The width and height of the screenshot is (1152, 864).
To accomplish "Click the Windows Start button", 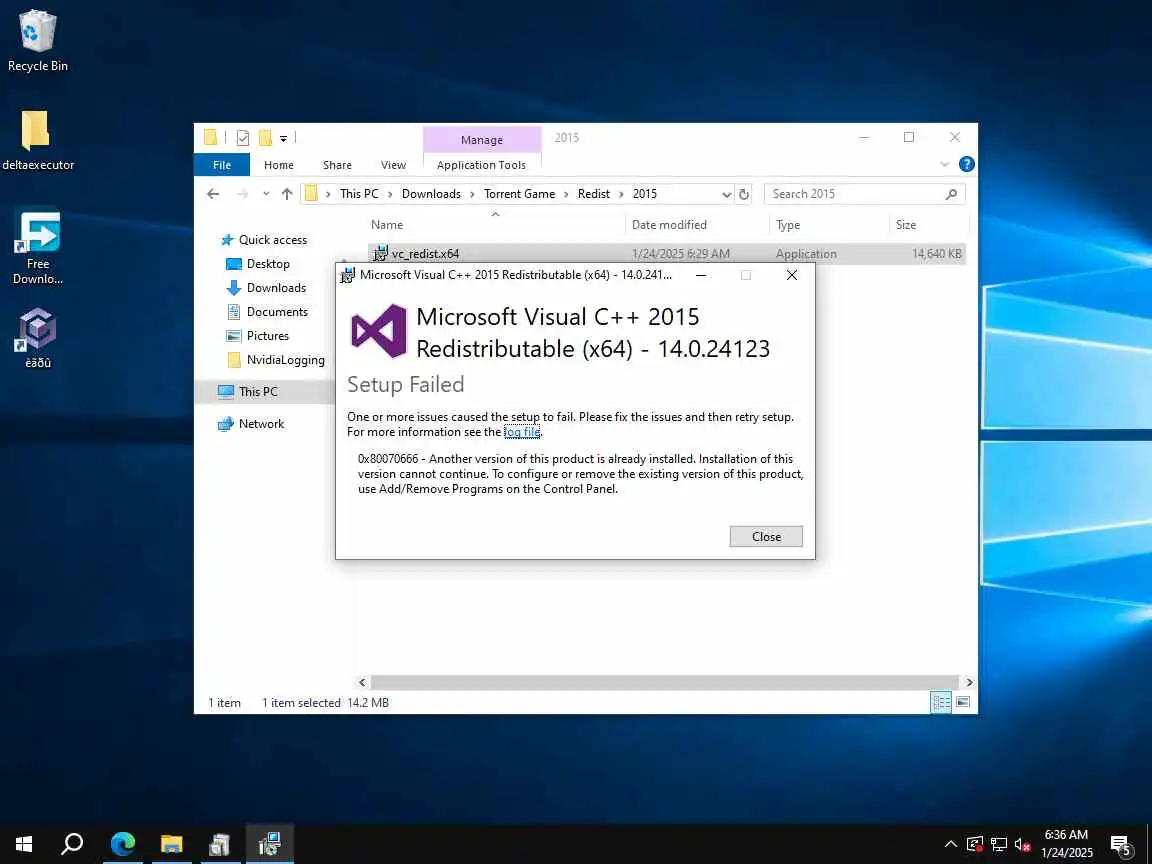I will [24, 843].
